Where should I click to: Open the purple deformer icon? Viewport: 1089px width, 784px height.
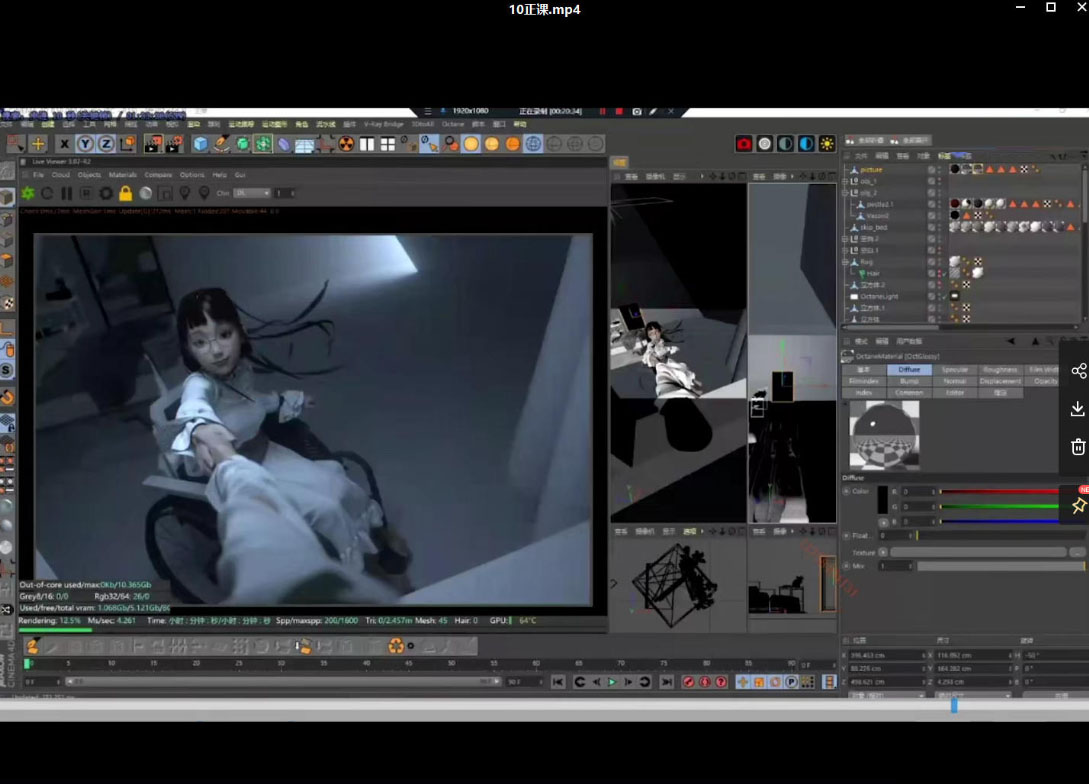284,144
